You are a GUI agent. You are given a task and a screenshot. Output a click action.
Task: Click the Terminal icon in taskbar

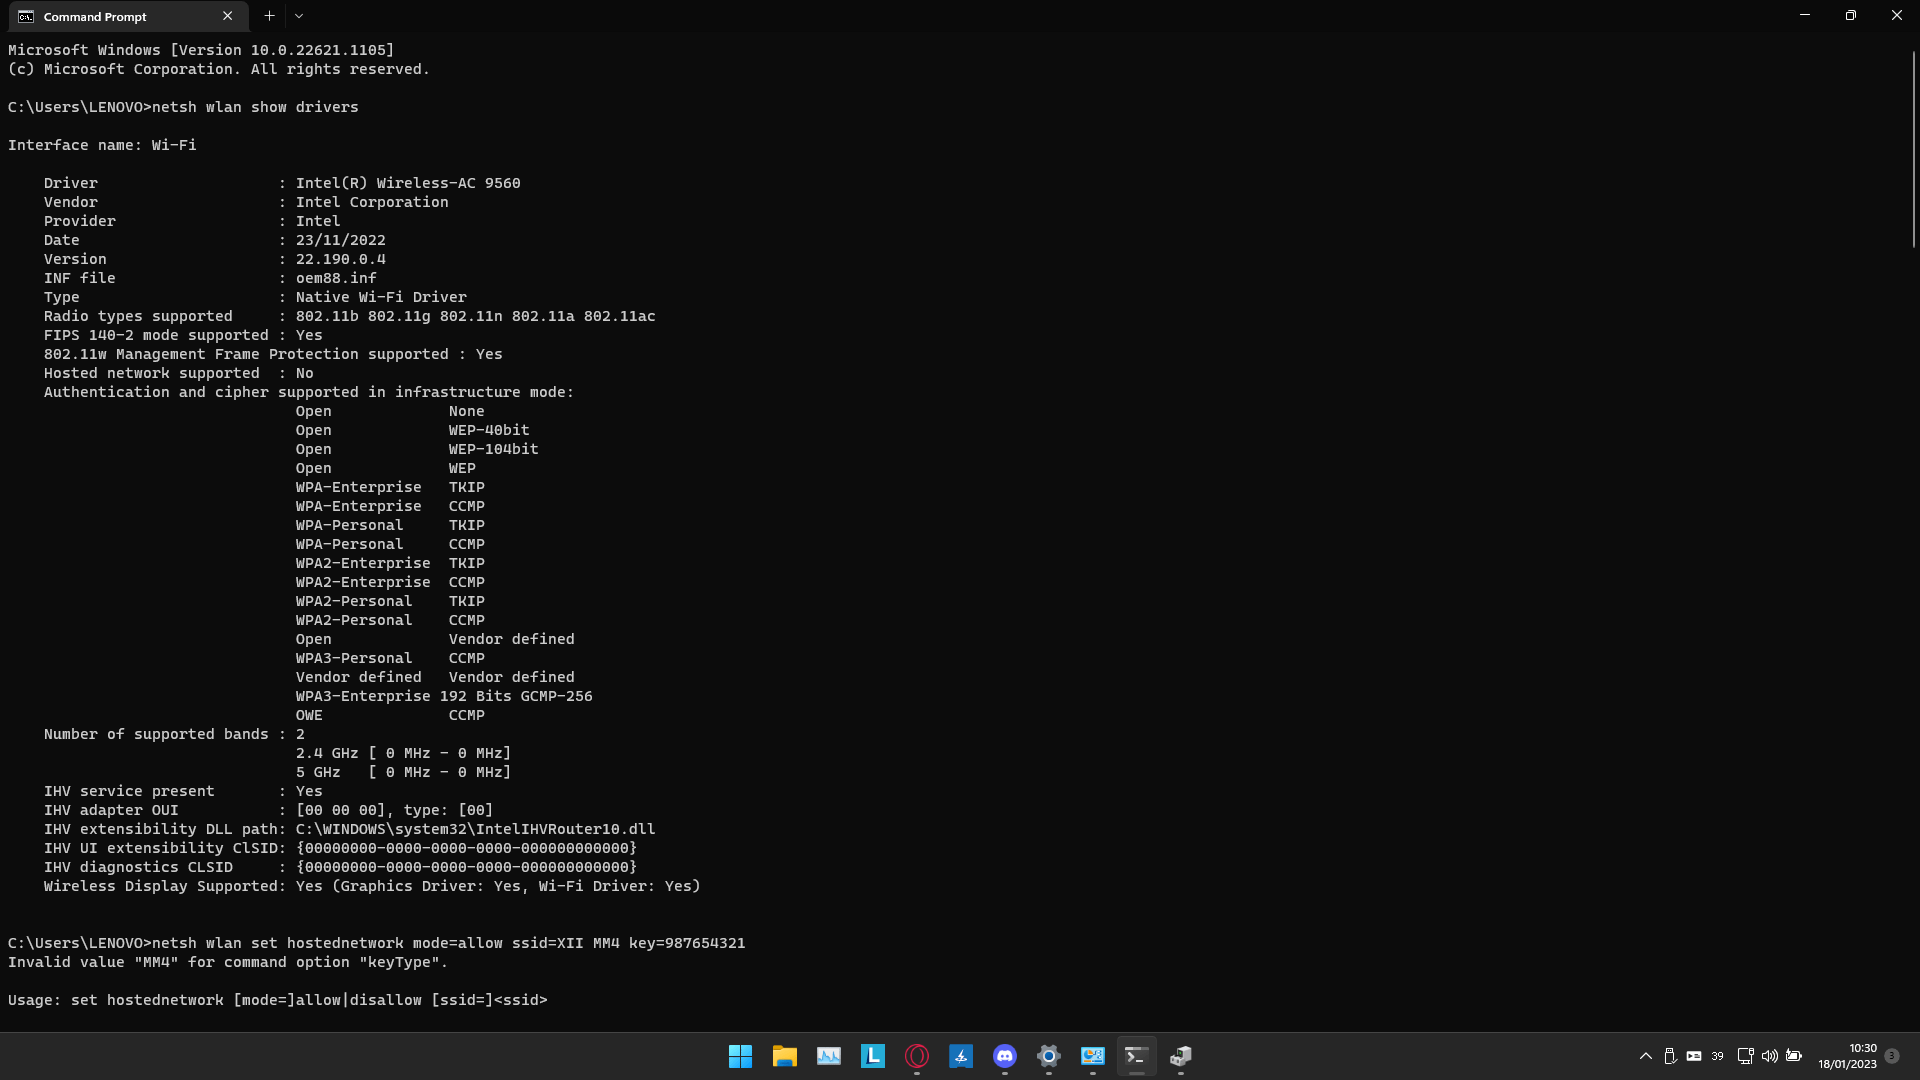click(x=1136, y=1056)
